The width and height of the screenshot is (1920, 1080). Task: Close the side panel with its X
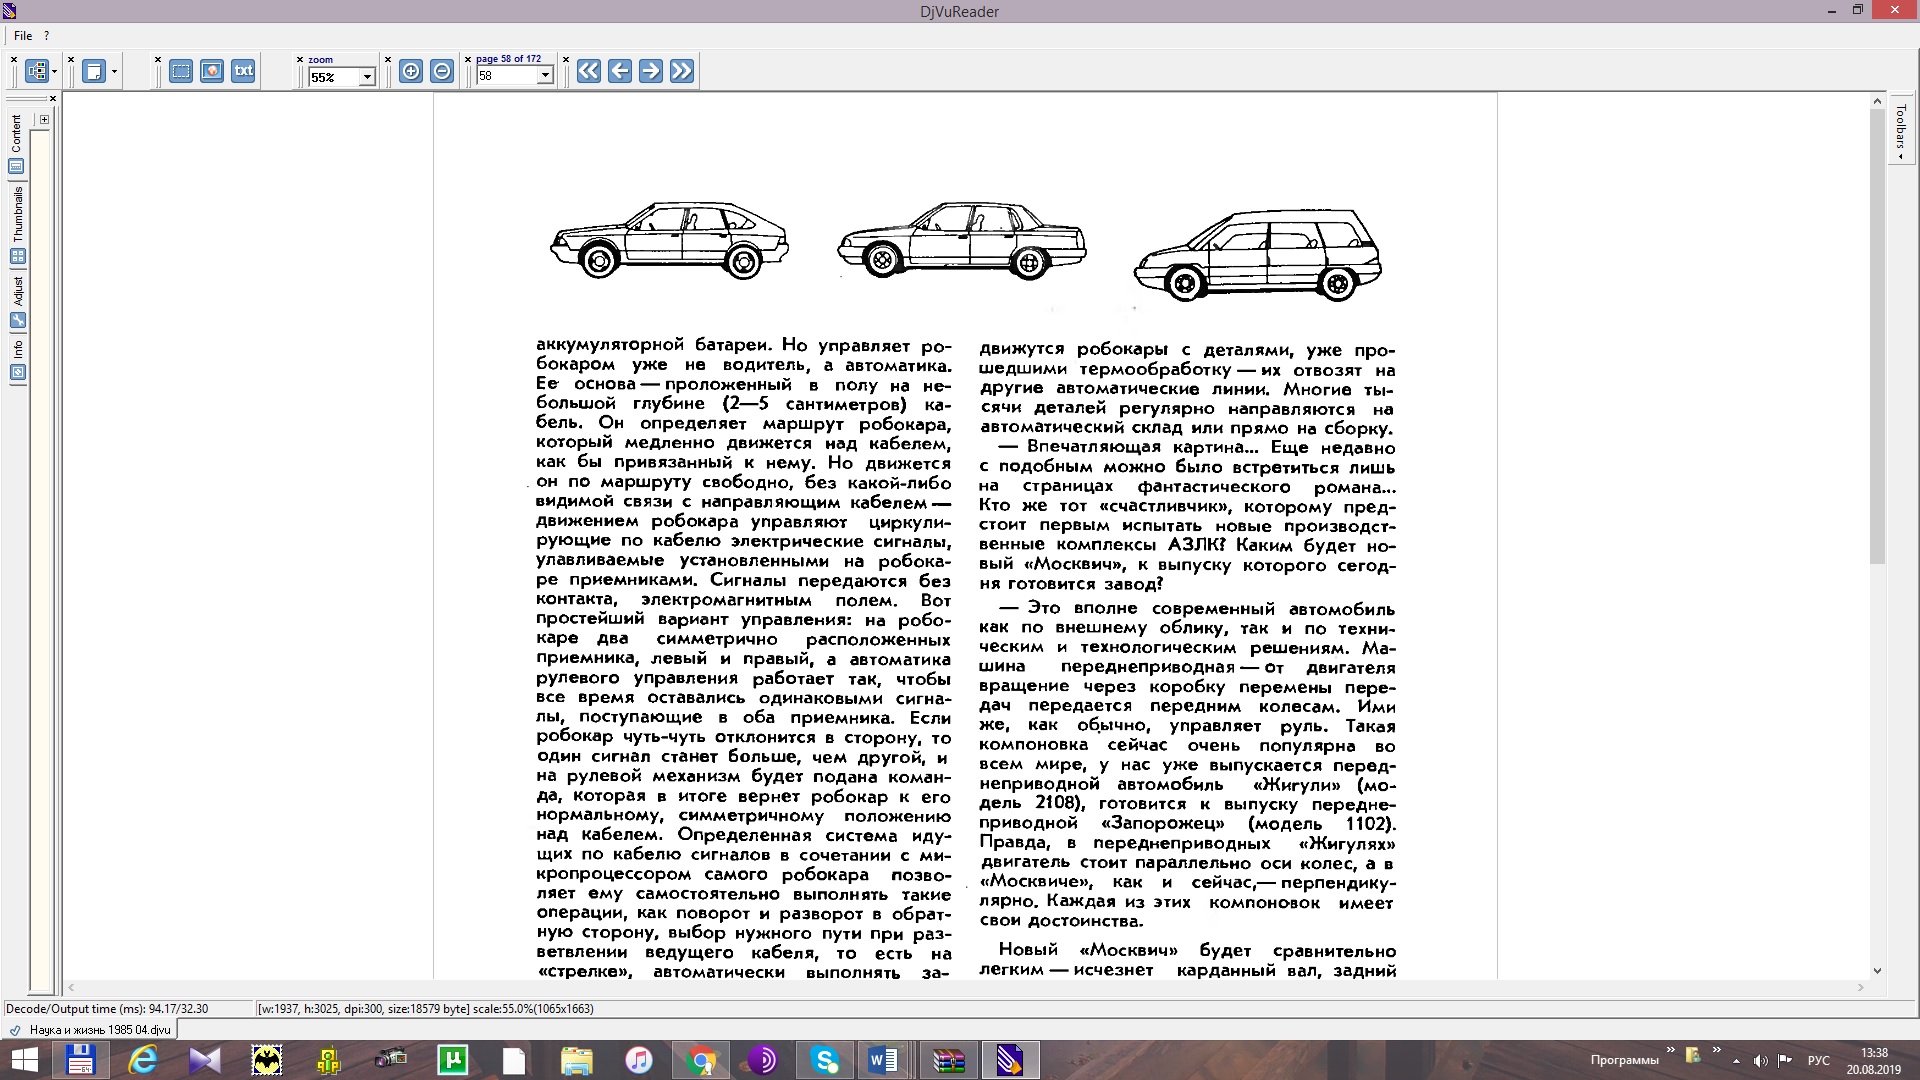[x=53, y=98]
